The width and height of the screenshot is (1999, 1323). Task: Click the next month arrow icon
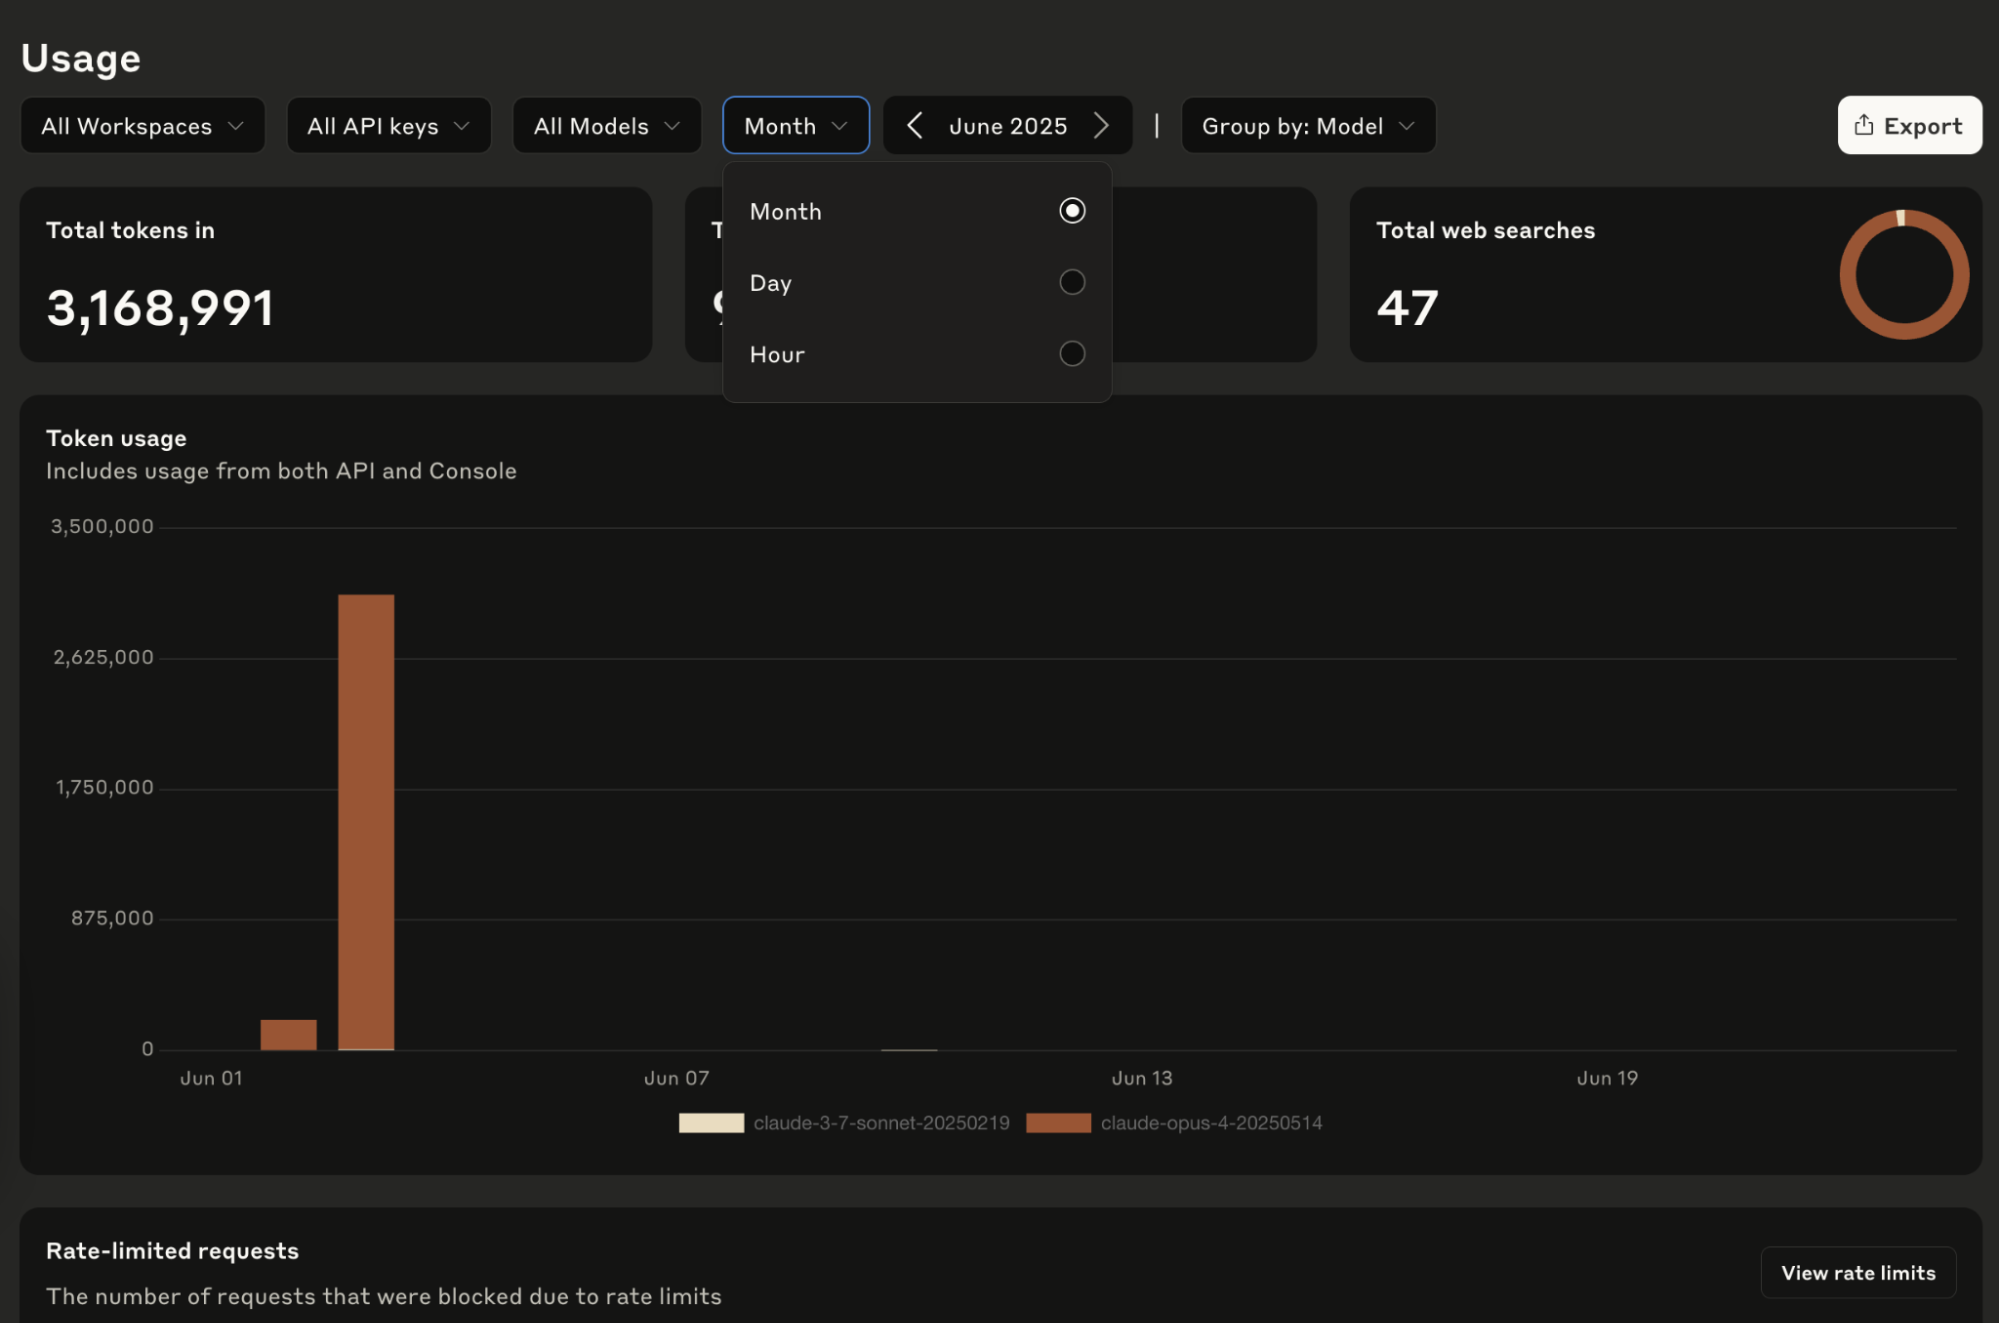pos(1101,126)
